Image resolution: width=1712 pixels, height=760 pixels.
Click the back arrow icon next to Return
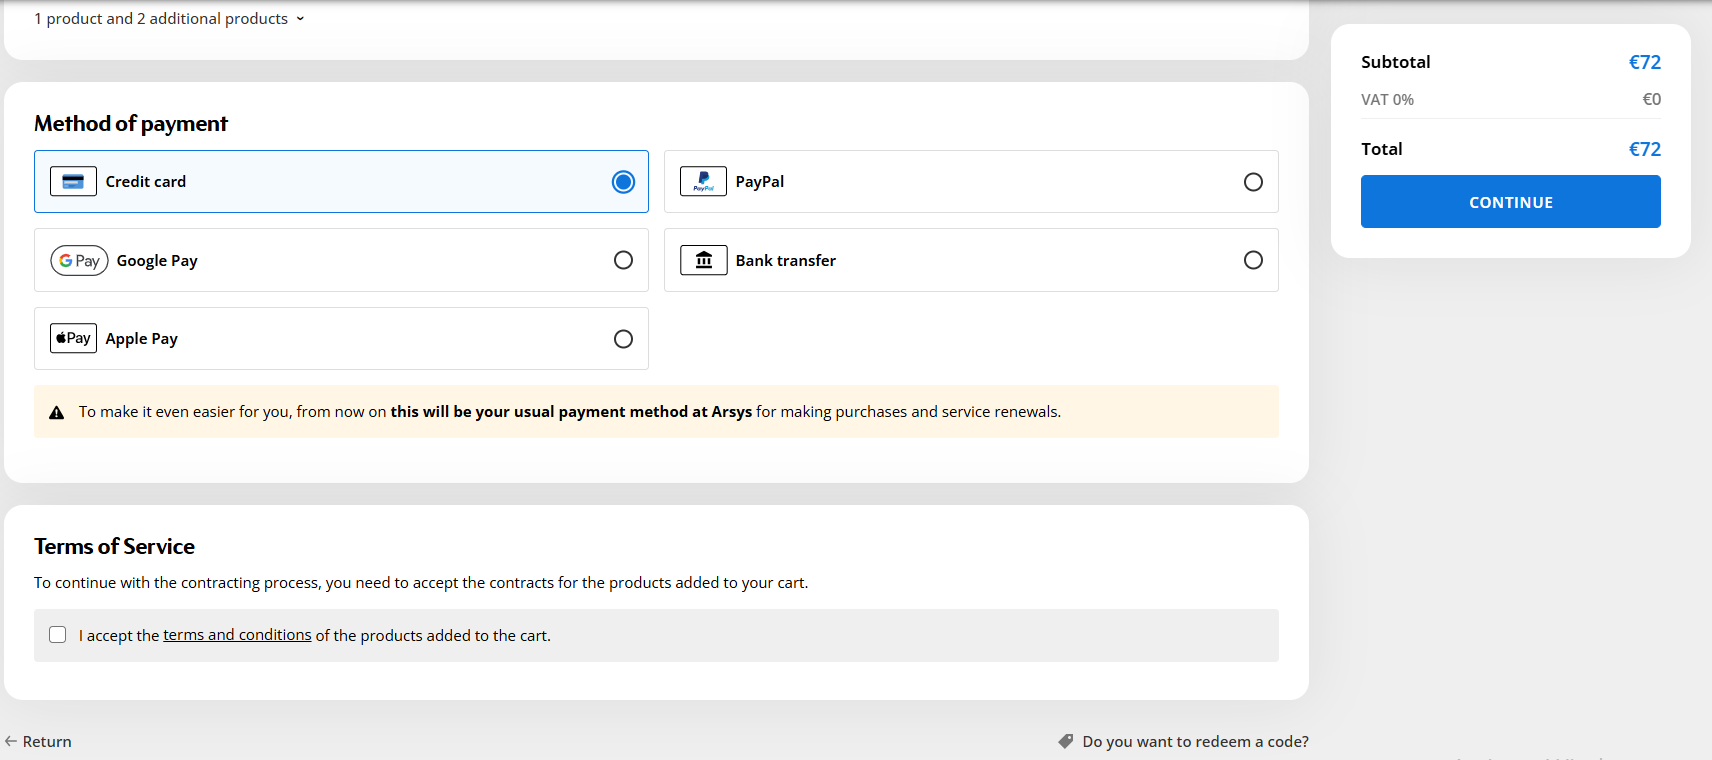click(11, 741)
